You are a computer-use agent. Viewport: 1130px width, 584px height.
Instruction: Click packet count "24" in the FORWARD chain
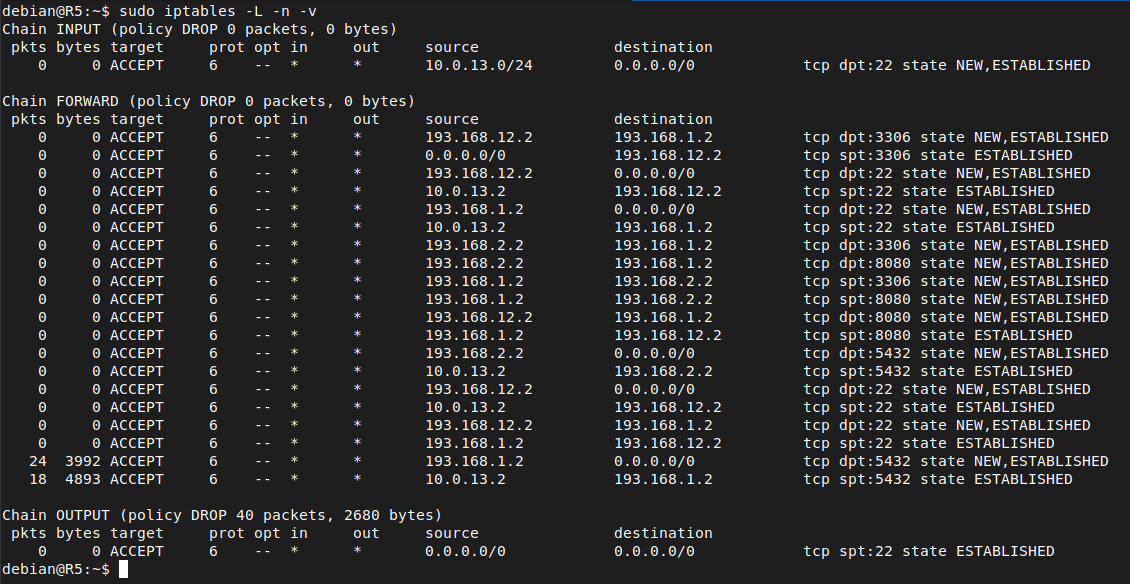(37, 461)
